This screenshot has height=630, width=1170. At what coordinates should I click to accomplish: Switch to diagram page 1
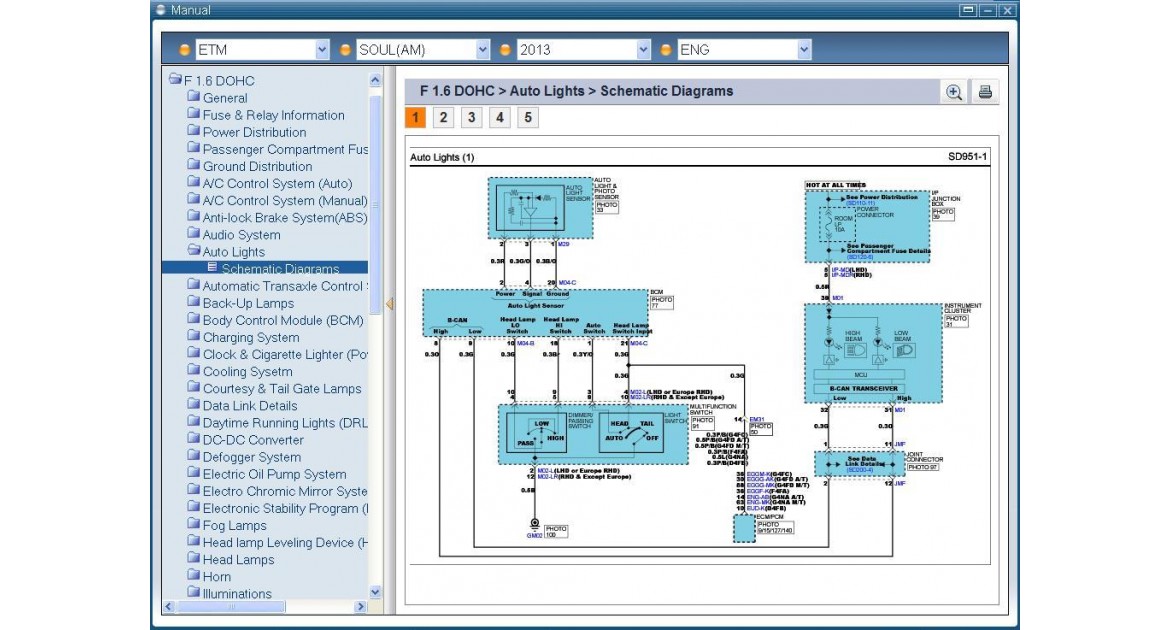coord(416,117)
